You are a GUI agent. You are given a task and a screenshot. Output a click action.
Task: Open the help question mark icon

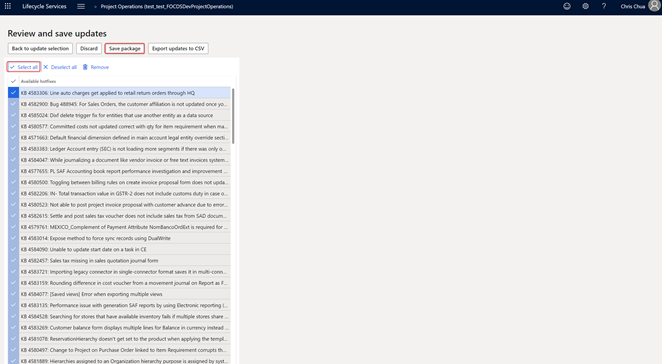pos(604,6)
